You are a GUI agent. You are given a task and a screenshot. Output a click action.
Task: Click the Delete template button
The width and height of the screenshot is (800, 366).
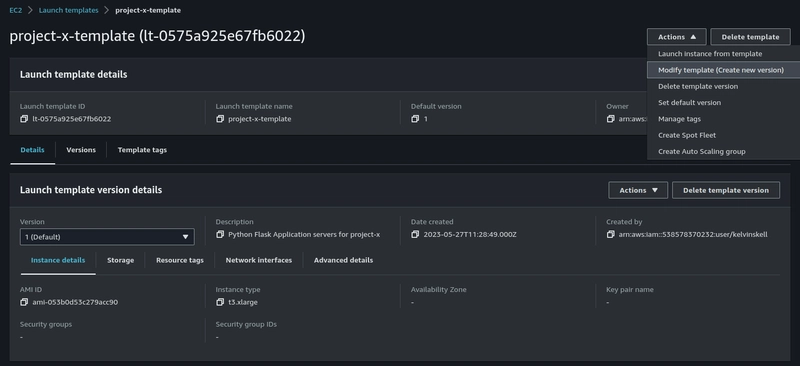[750, 37]
